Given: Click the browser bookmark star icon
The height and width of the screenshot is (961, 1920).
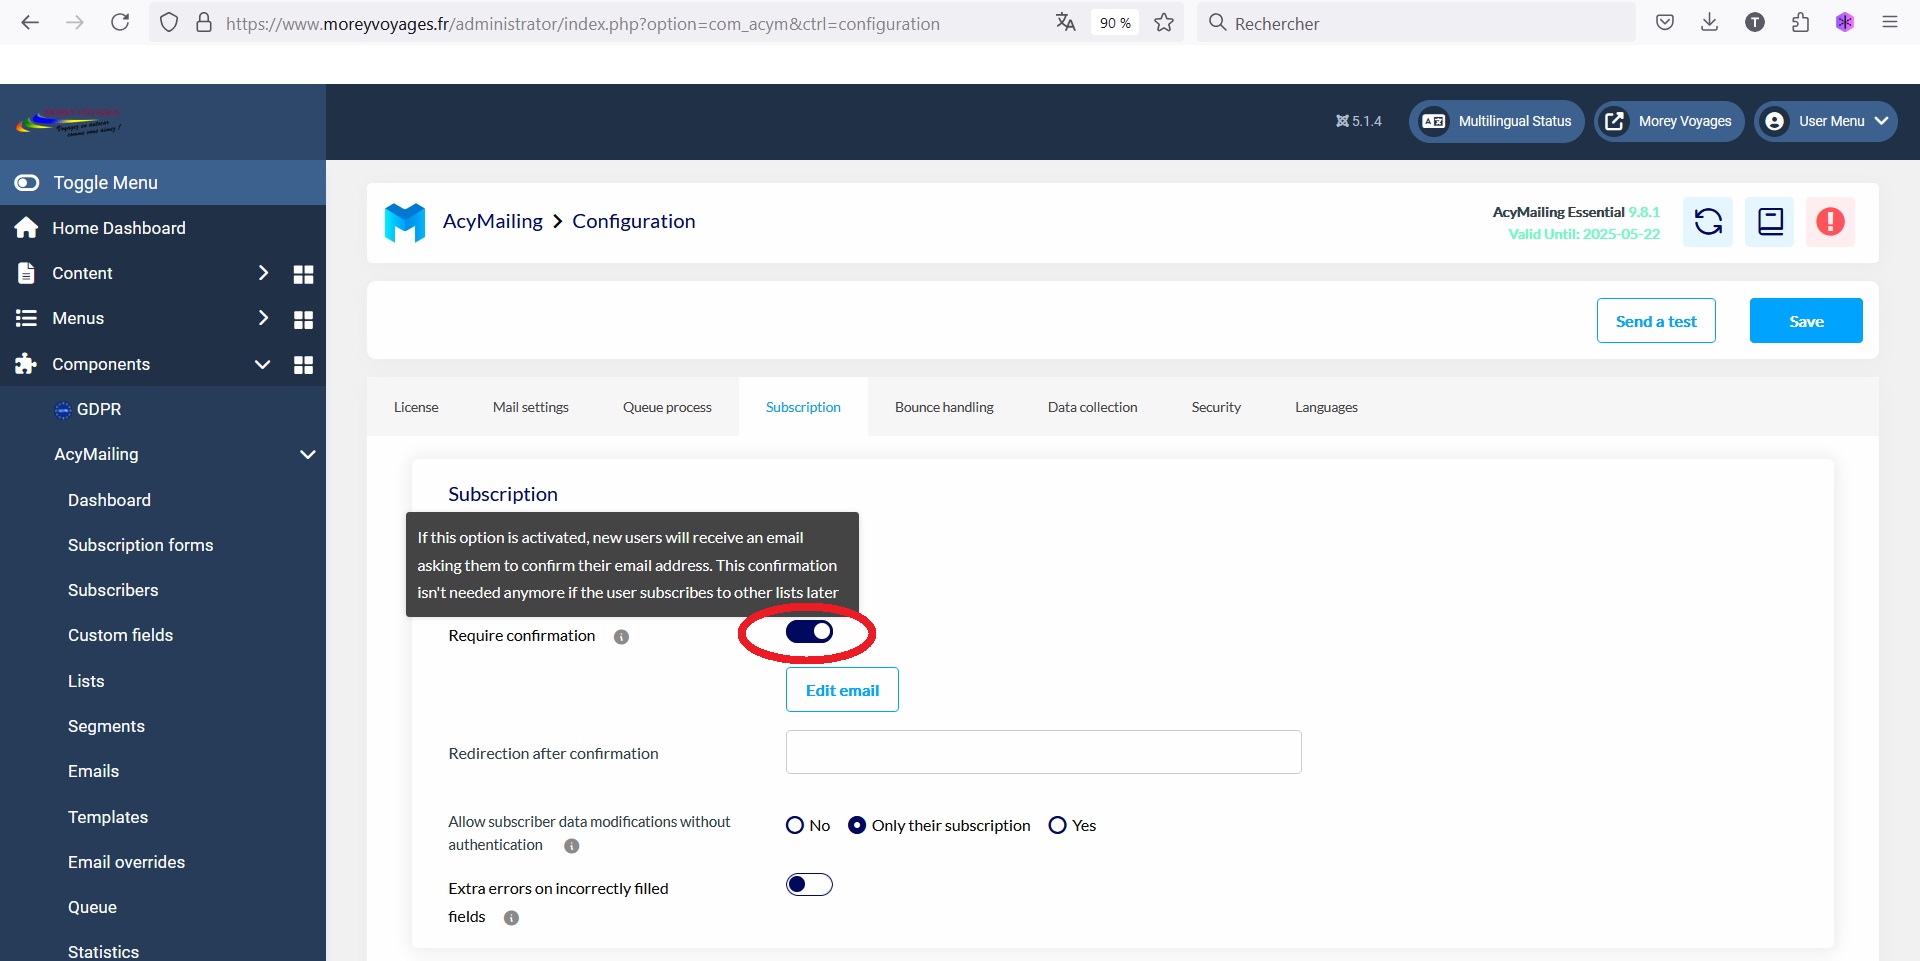Looking at the screenshot, I should pyautogui.click(x=1164, y=23).
